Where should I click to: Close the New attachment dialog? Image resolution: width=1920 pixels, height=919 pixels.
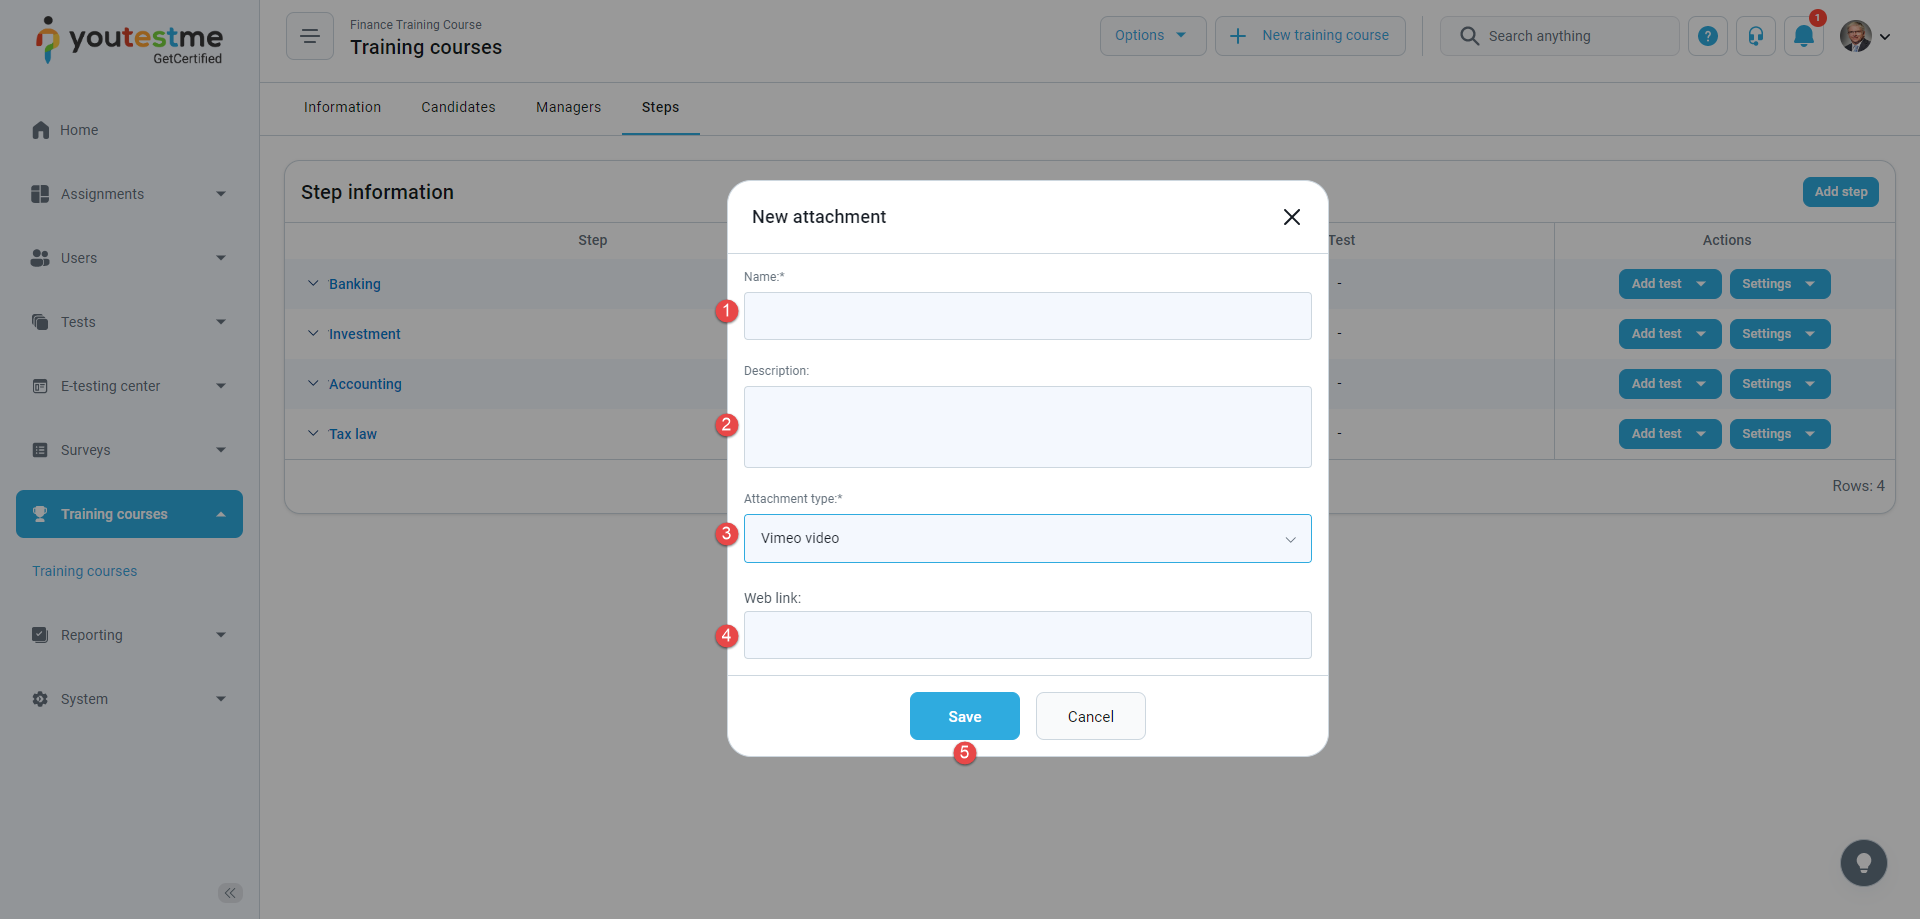coord(1292,217)
